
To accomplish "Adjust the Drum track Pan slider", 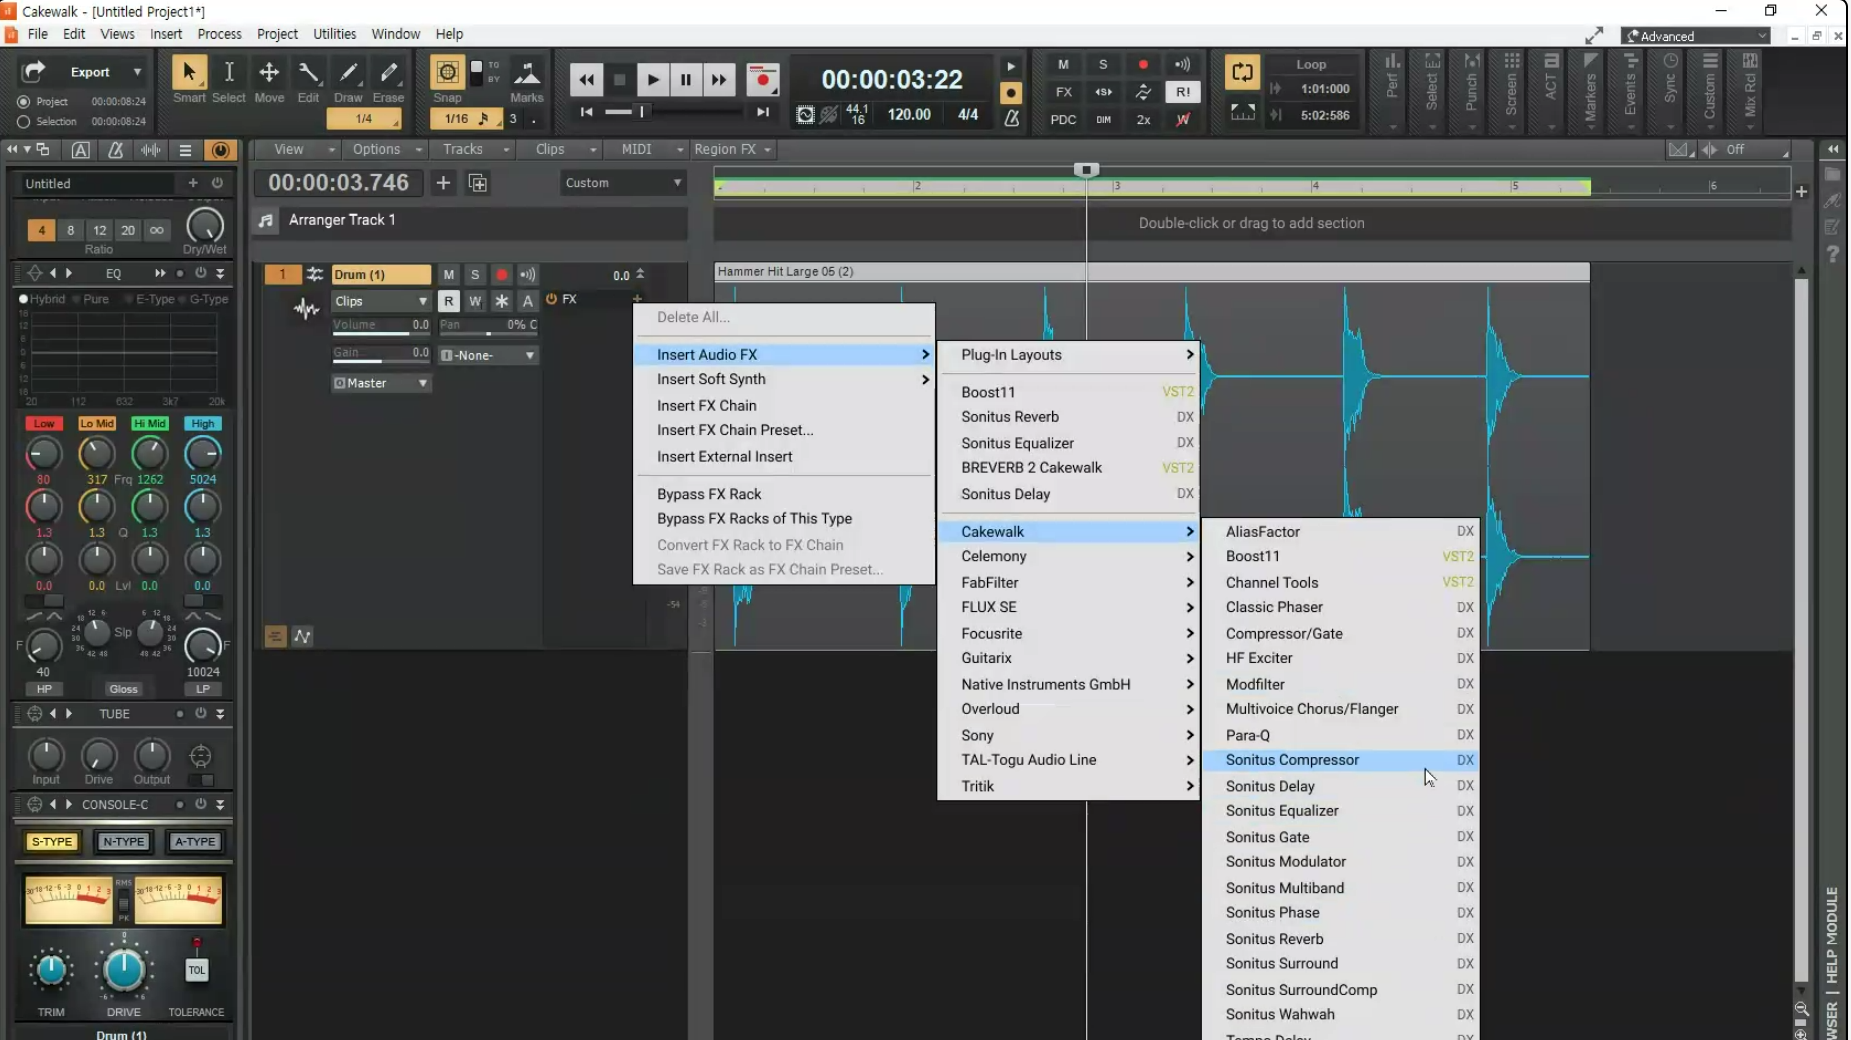I will coord(488,327).
